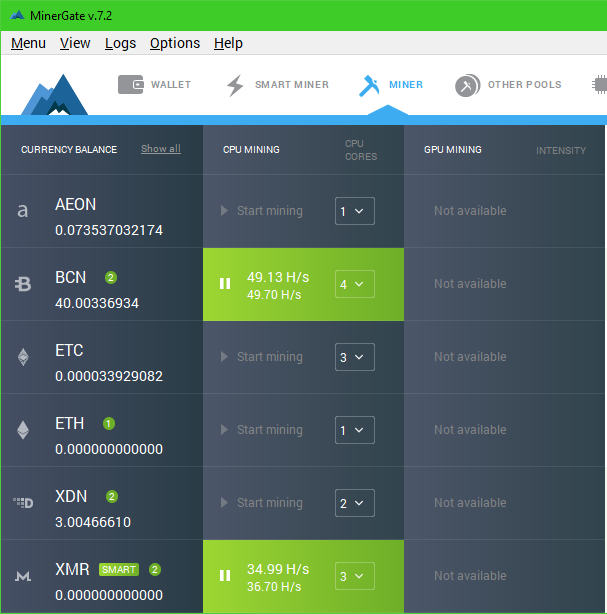
Task: Start mining ETH
Action: point(262,430)
